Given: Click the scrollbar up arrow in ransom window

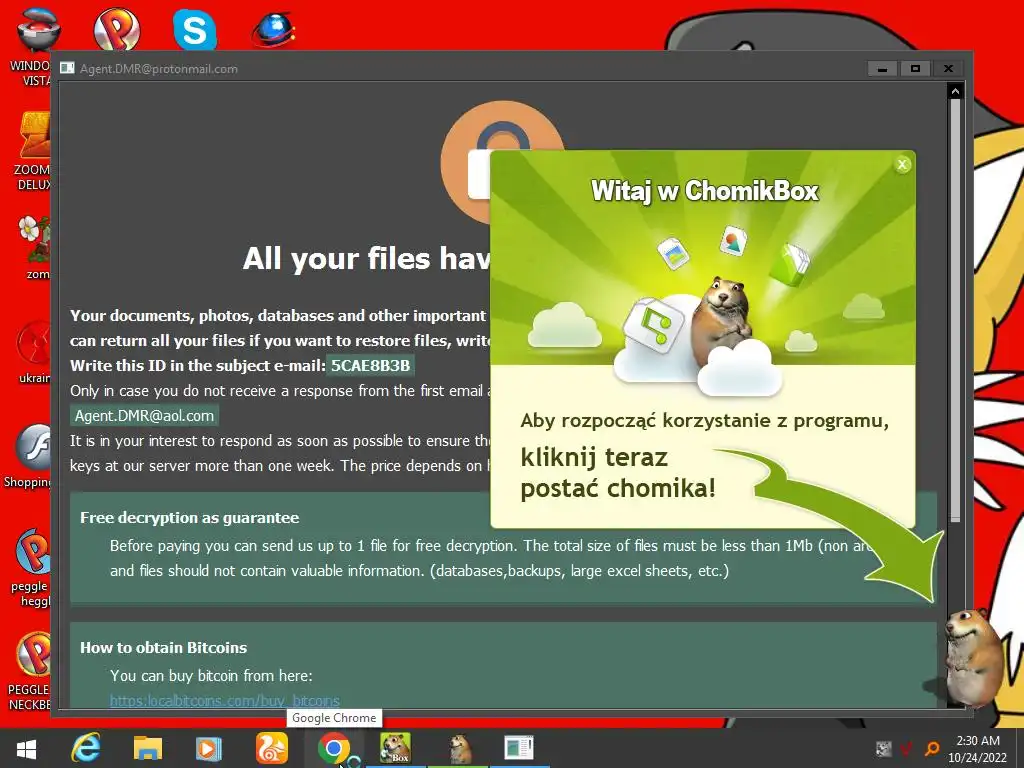Looking at the screenshot, I should tap(955, 91).
